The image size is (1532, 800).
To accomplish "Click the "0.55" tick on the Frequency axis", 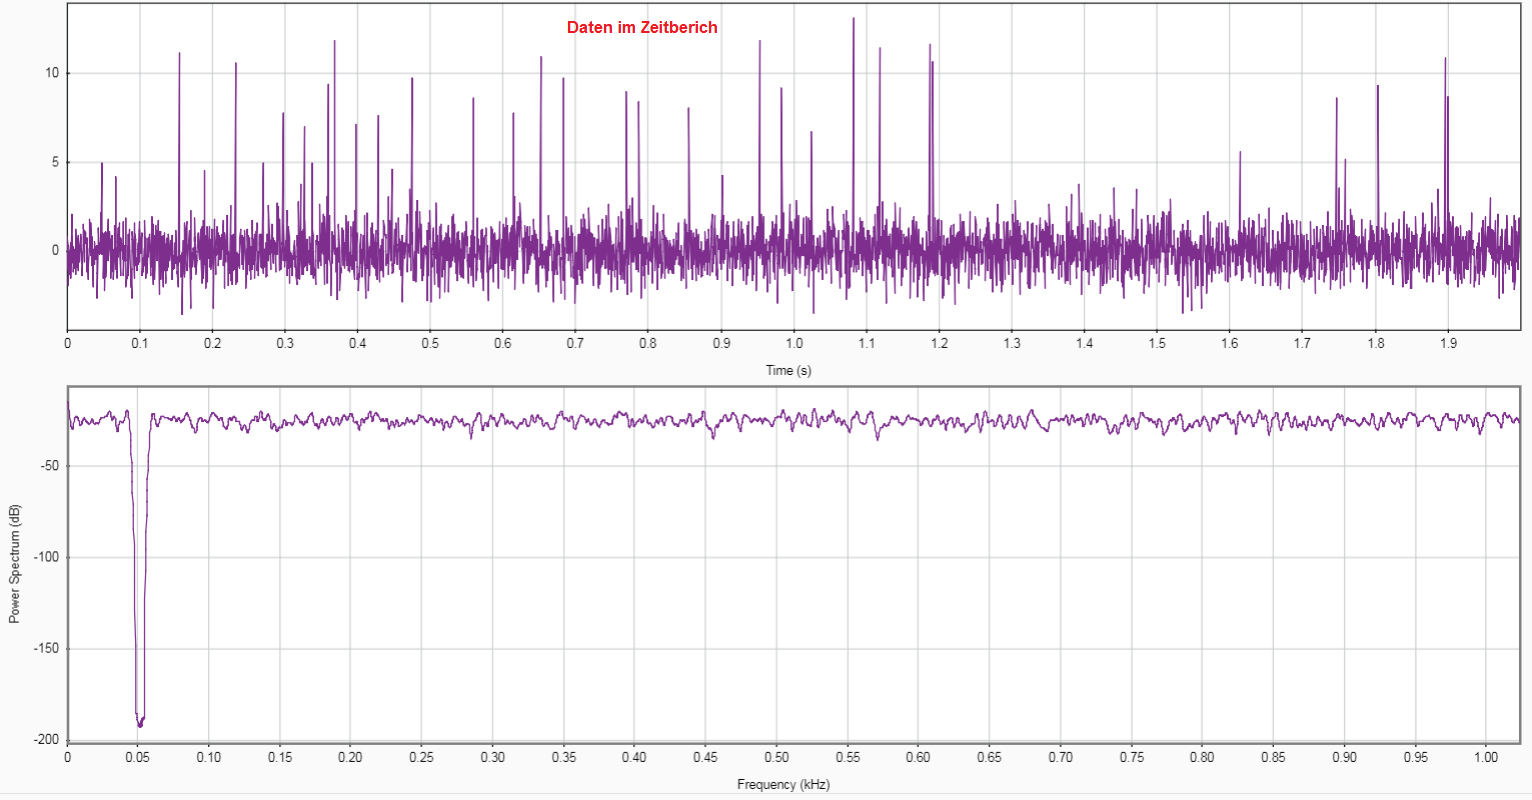I will coord(848,757).
